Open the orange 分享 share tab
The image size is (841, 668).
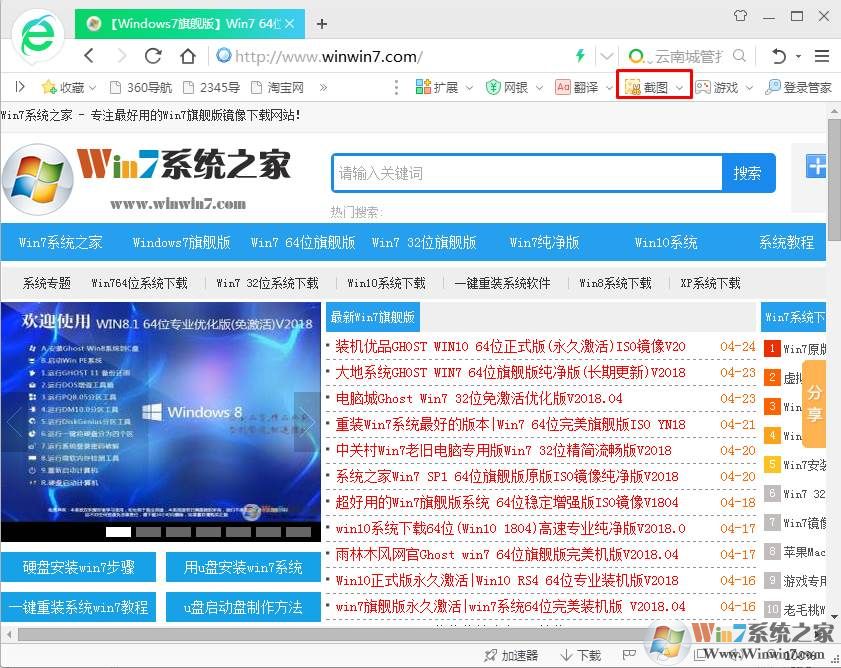tap(815, 403)
